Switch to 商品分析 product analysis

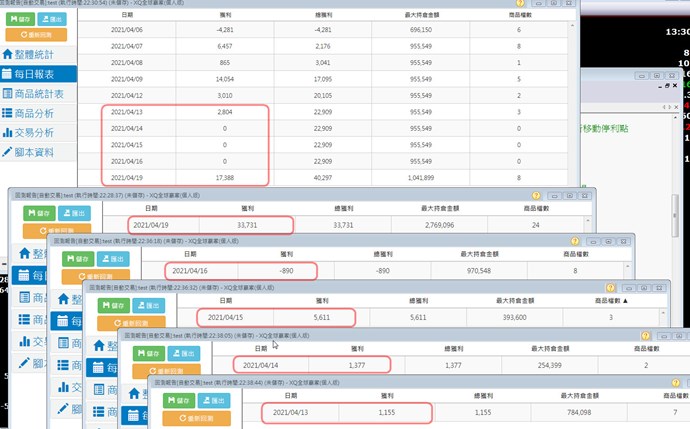tap(40, 113)
